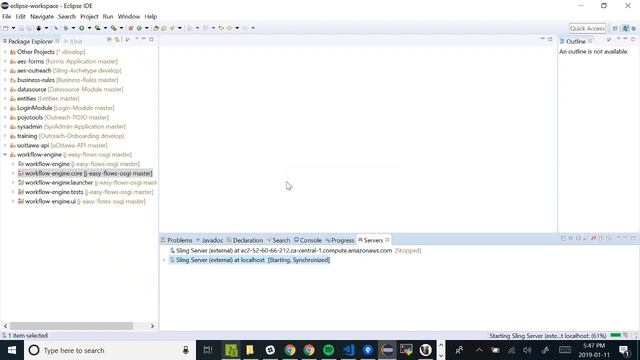Select the perspective icon right of Java

pyautogui.click(x=634, y=28)
